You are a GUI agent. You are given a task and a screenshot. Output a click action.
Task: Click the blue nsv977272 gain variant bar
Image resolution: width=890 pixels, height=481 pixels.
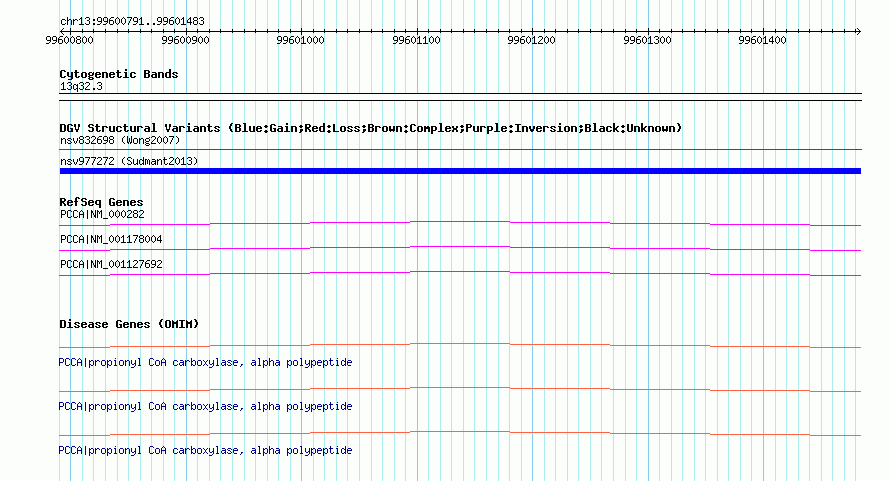[460, 171]
